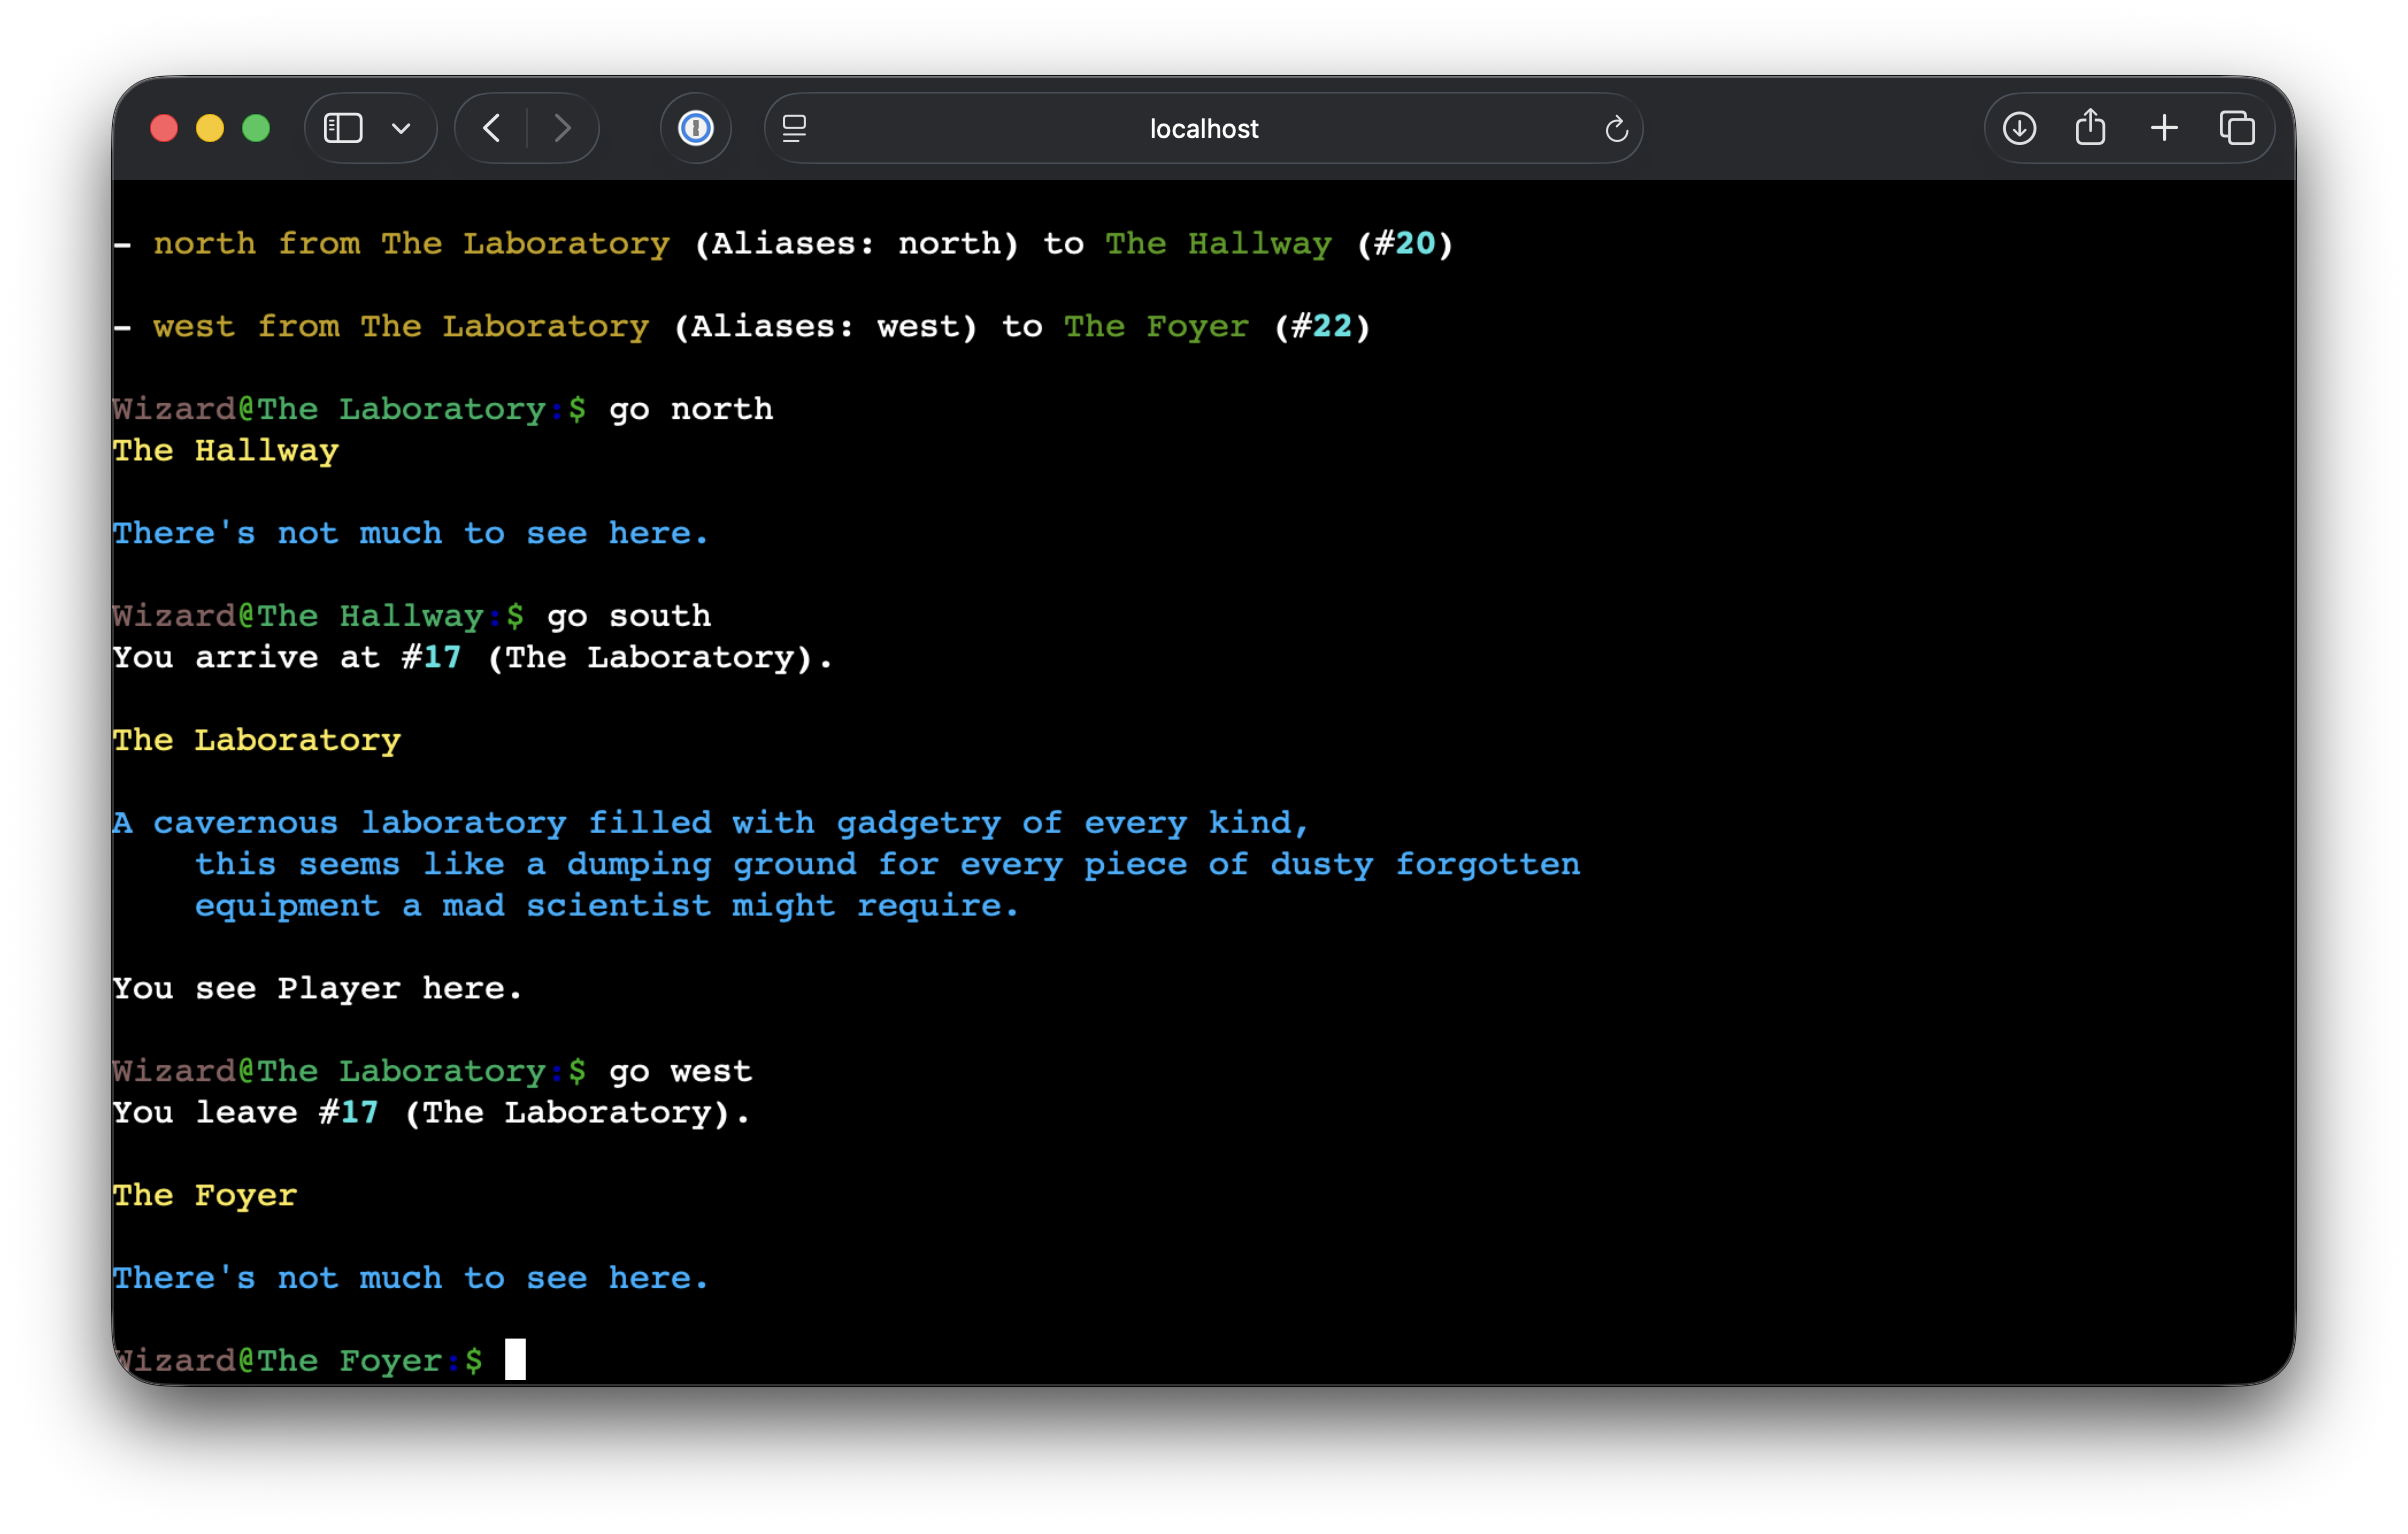Image resolution: width=2408 pixels, height=1534 pixels.
Task: Toggle the Safari sidebar
Action: point(343,128)
